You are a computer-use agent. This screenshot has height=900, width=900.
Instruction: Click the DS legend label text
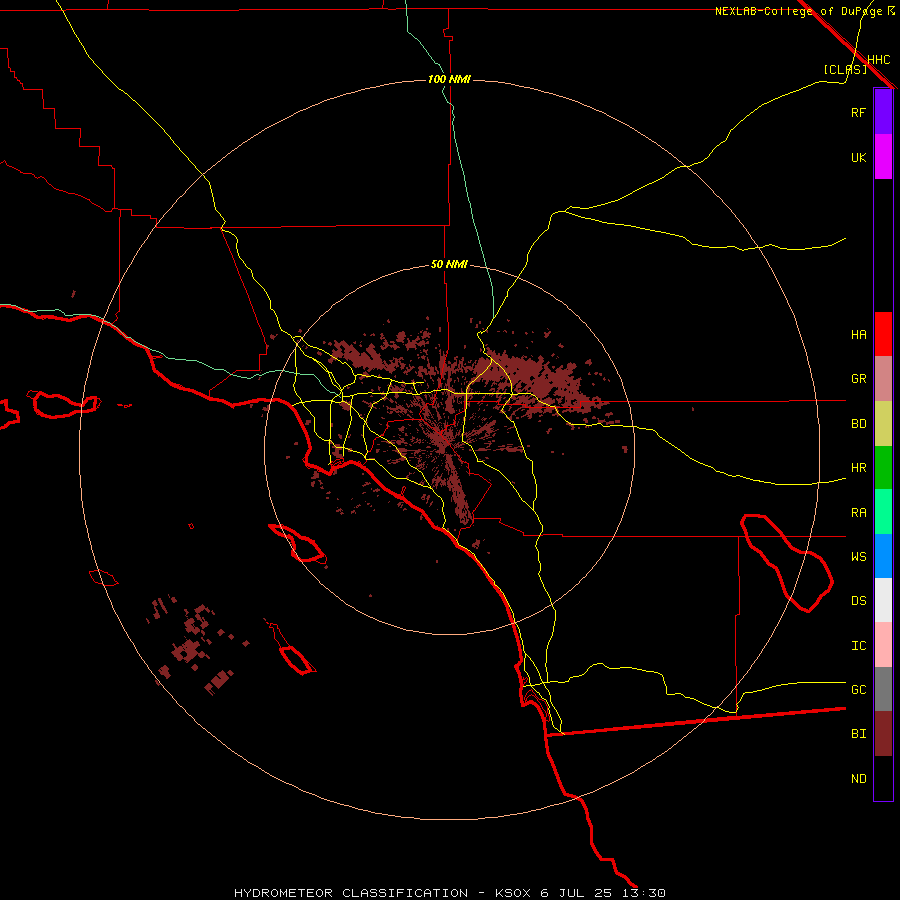pos(858,601)
